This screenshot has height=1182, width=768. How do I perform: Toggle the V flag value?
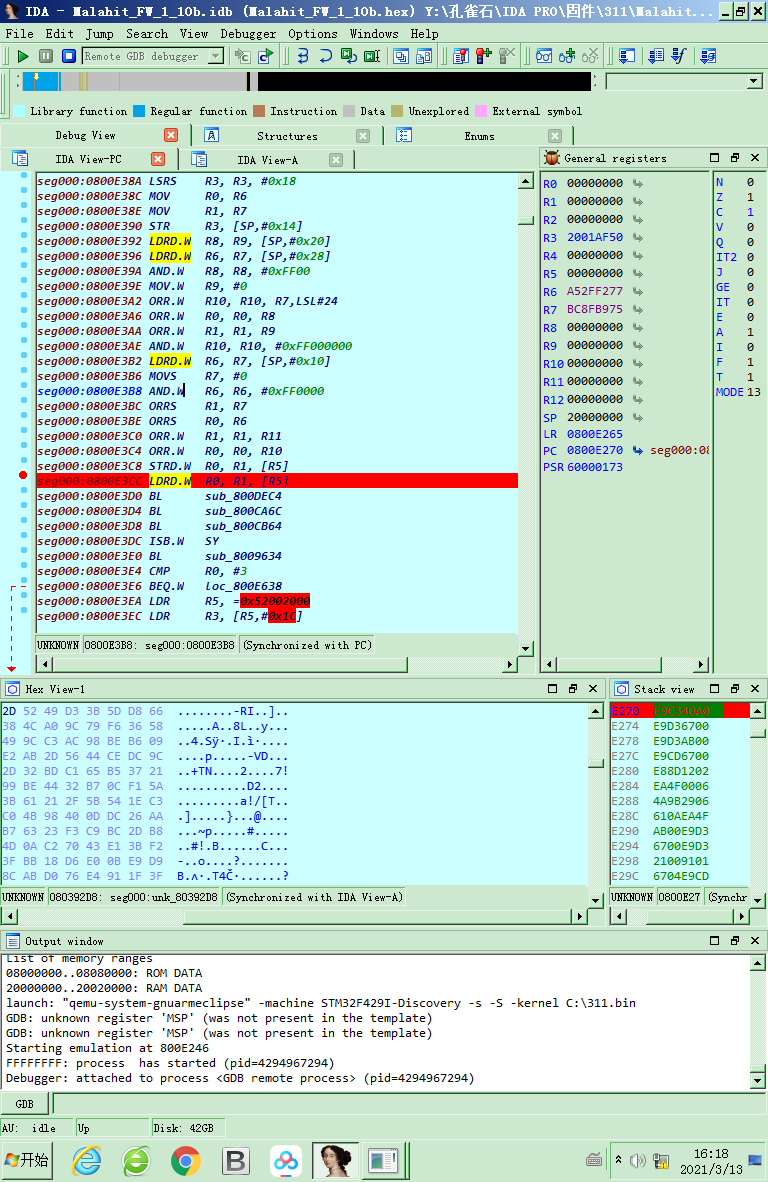click(x=750, y=228)
